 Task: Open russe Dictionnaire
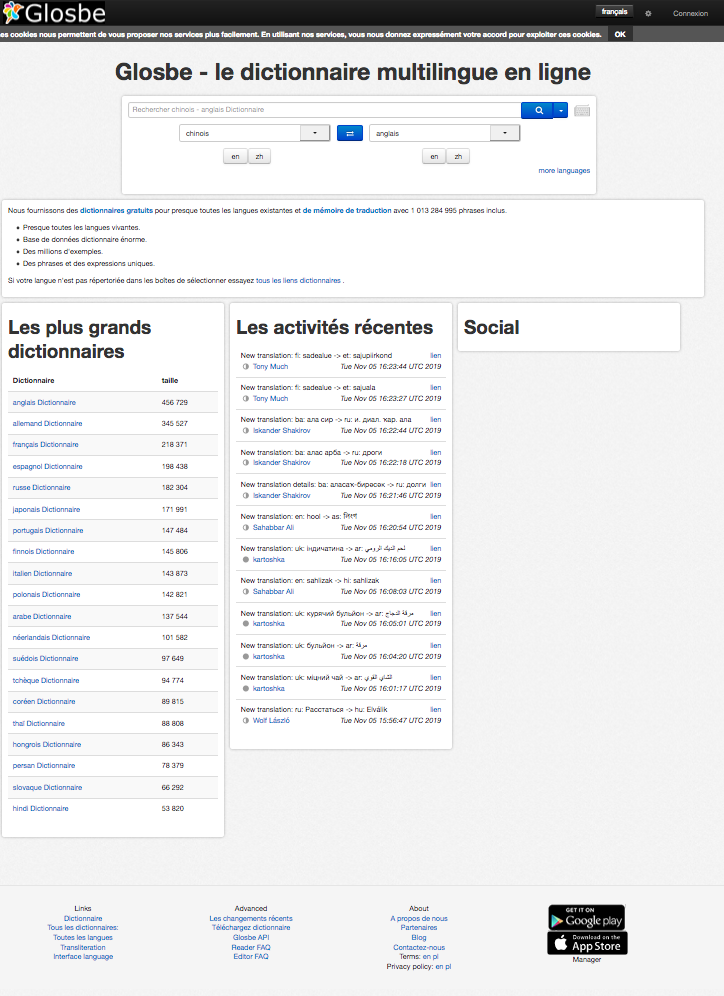coord(41,487)
